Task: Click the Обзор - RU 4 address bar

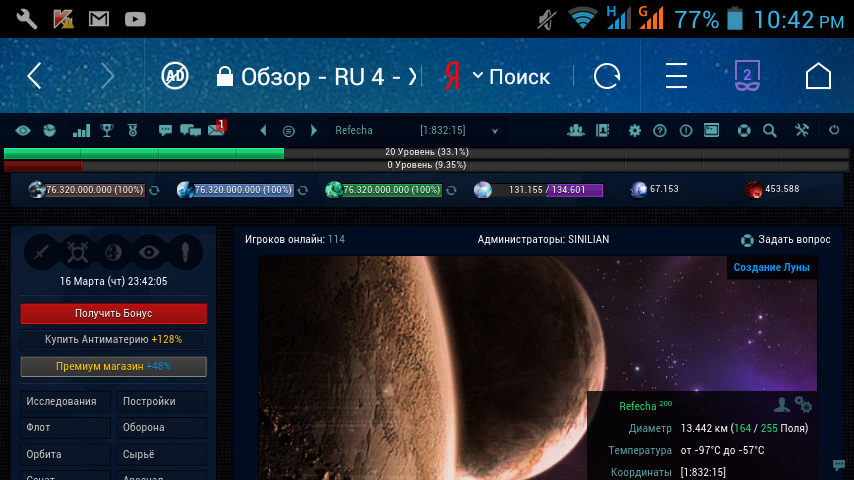Action: click(317, 77)
